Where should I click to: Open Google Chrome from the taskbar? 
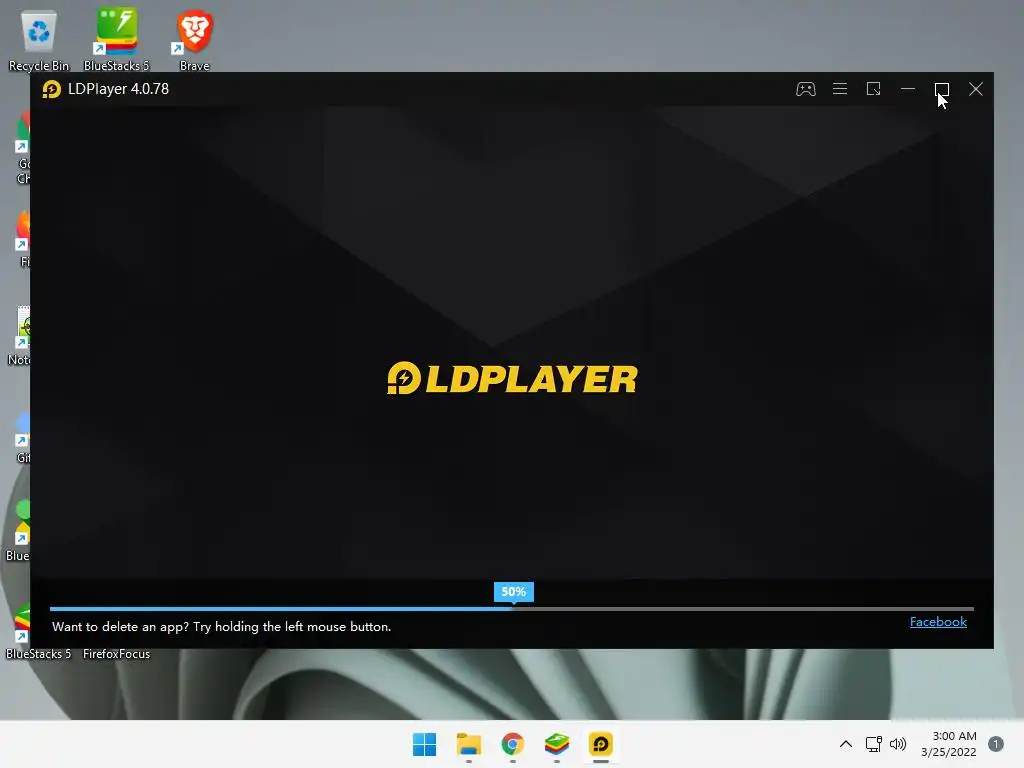(x=513, y=744)
